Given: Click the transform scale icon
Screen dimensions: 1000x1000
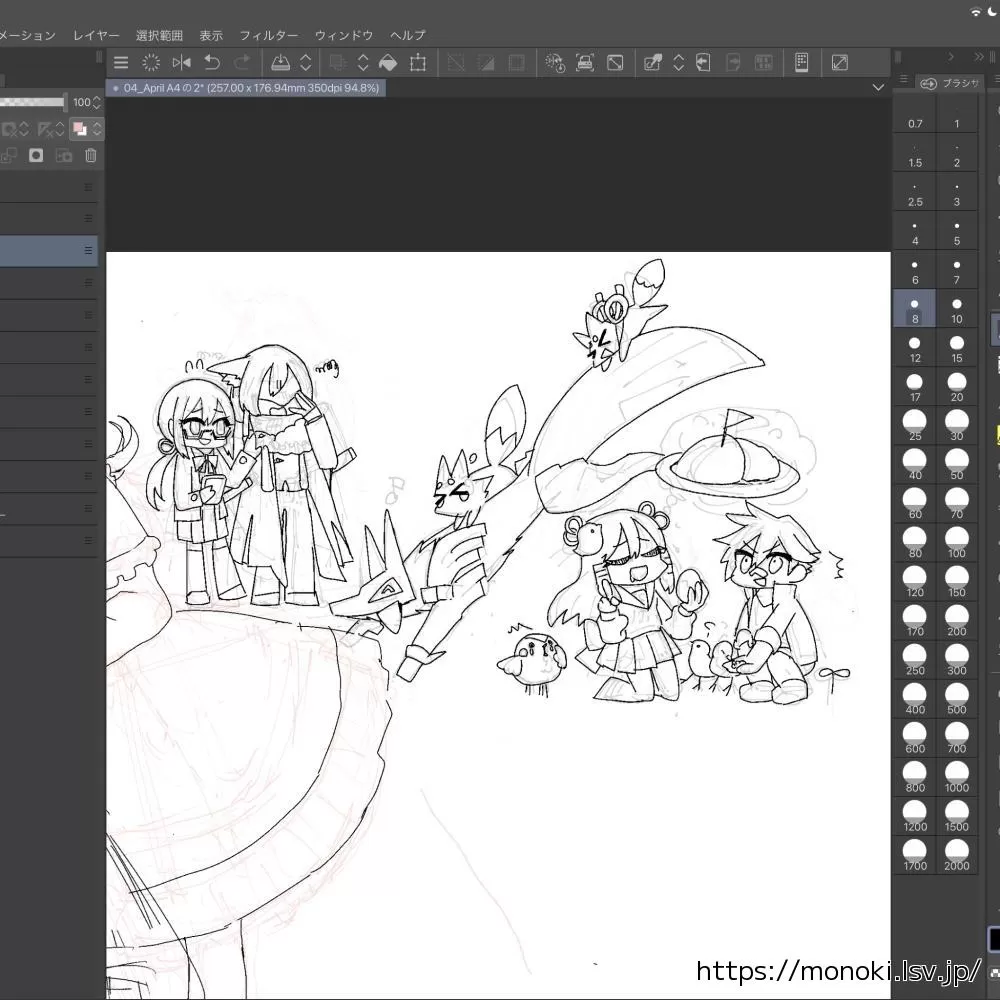Looking at the screenshot, I should (x=418, y=63).
